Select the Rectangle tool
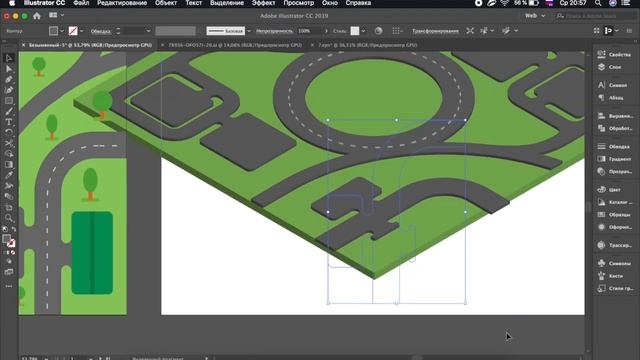Image resolution: width=640 pixels, height=360 pixels. [9, 100]
